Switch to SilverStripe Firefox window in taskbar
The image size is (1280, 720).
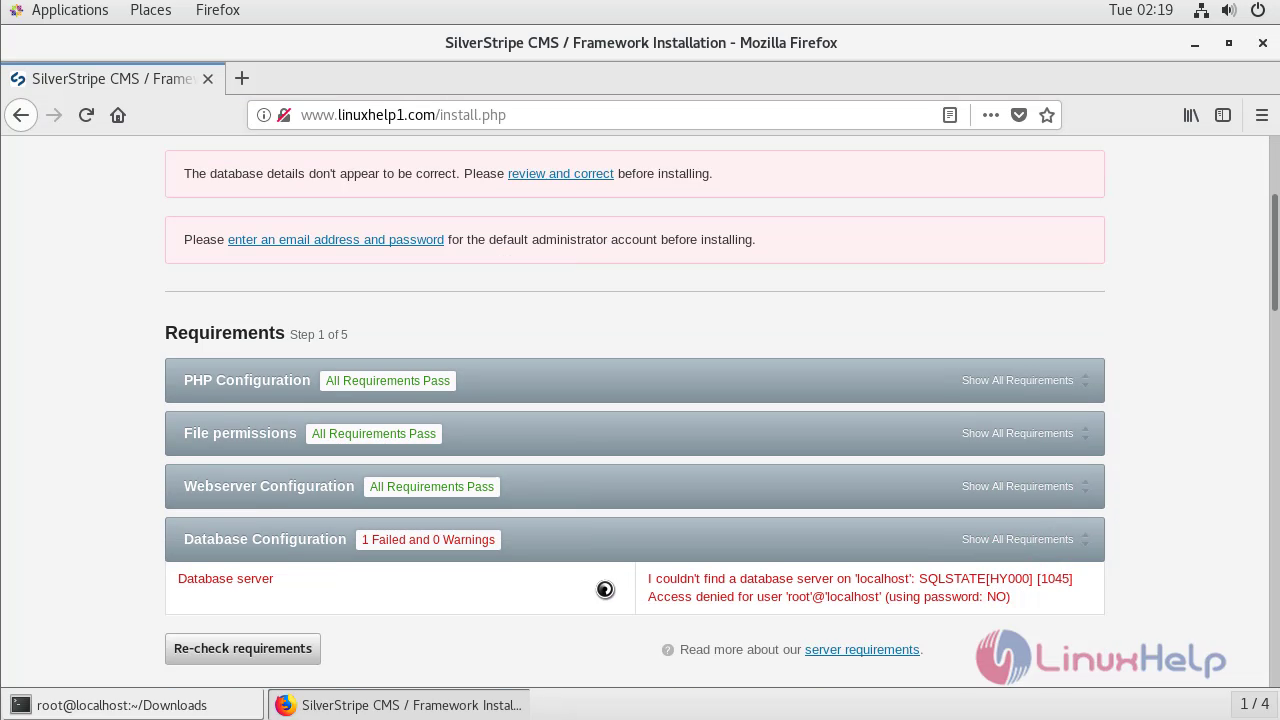coord(398,705)
